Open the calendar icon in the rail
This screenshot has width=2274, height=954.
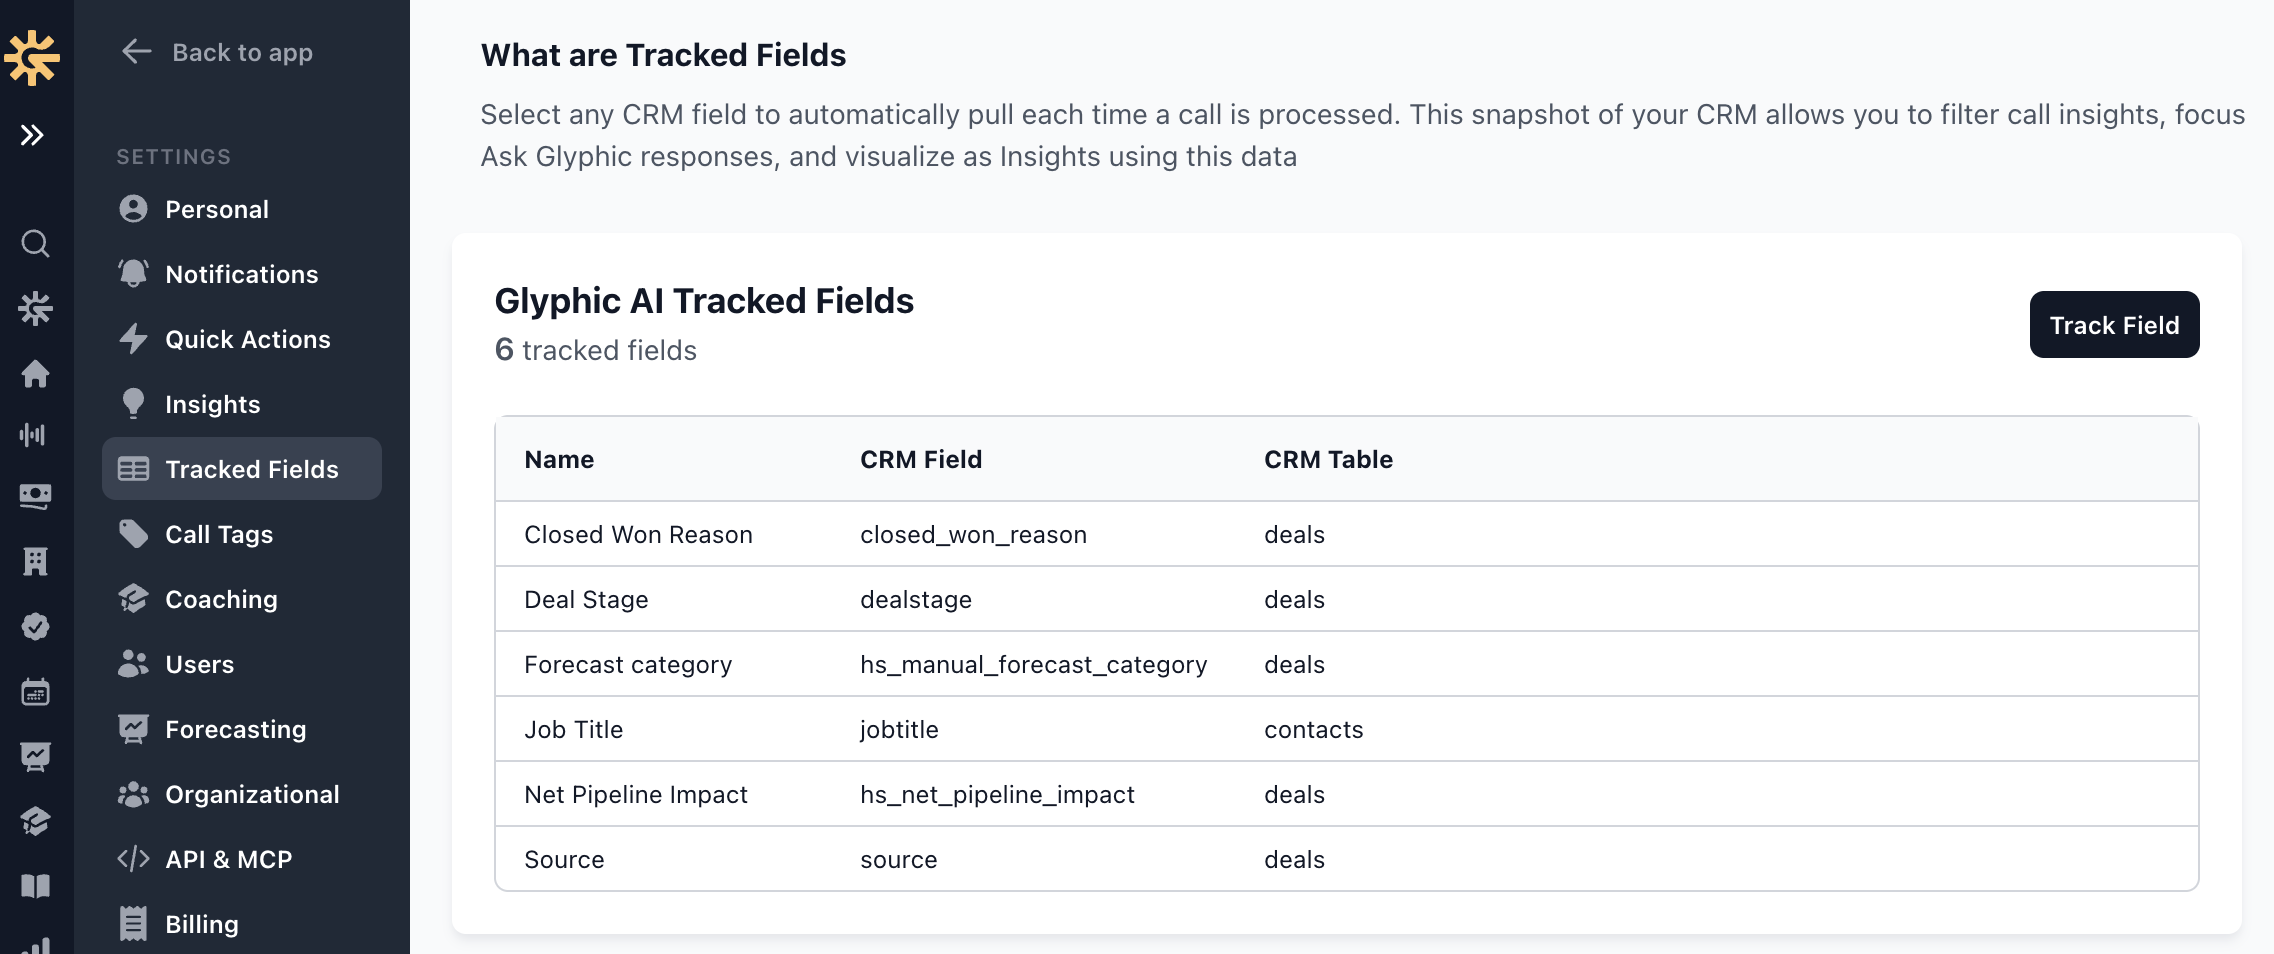tap(36, 690)
